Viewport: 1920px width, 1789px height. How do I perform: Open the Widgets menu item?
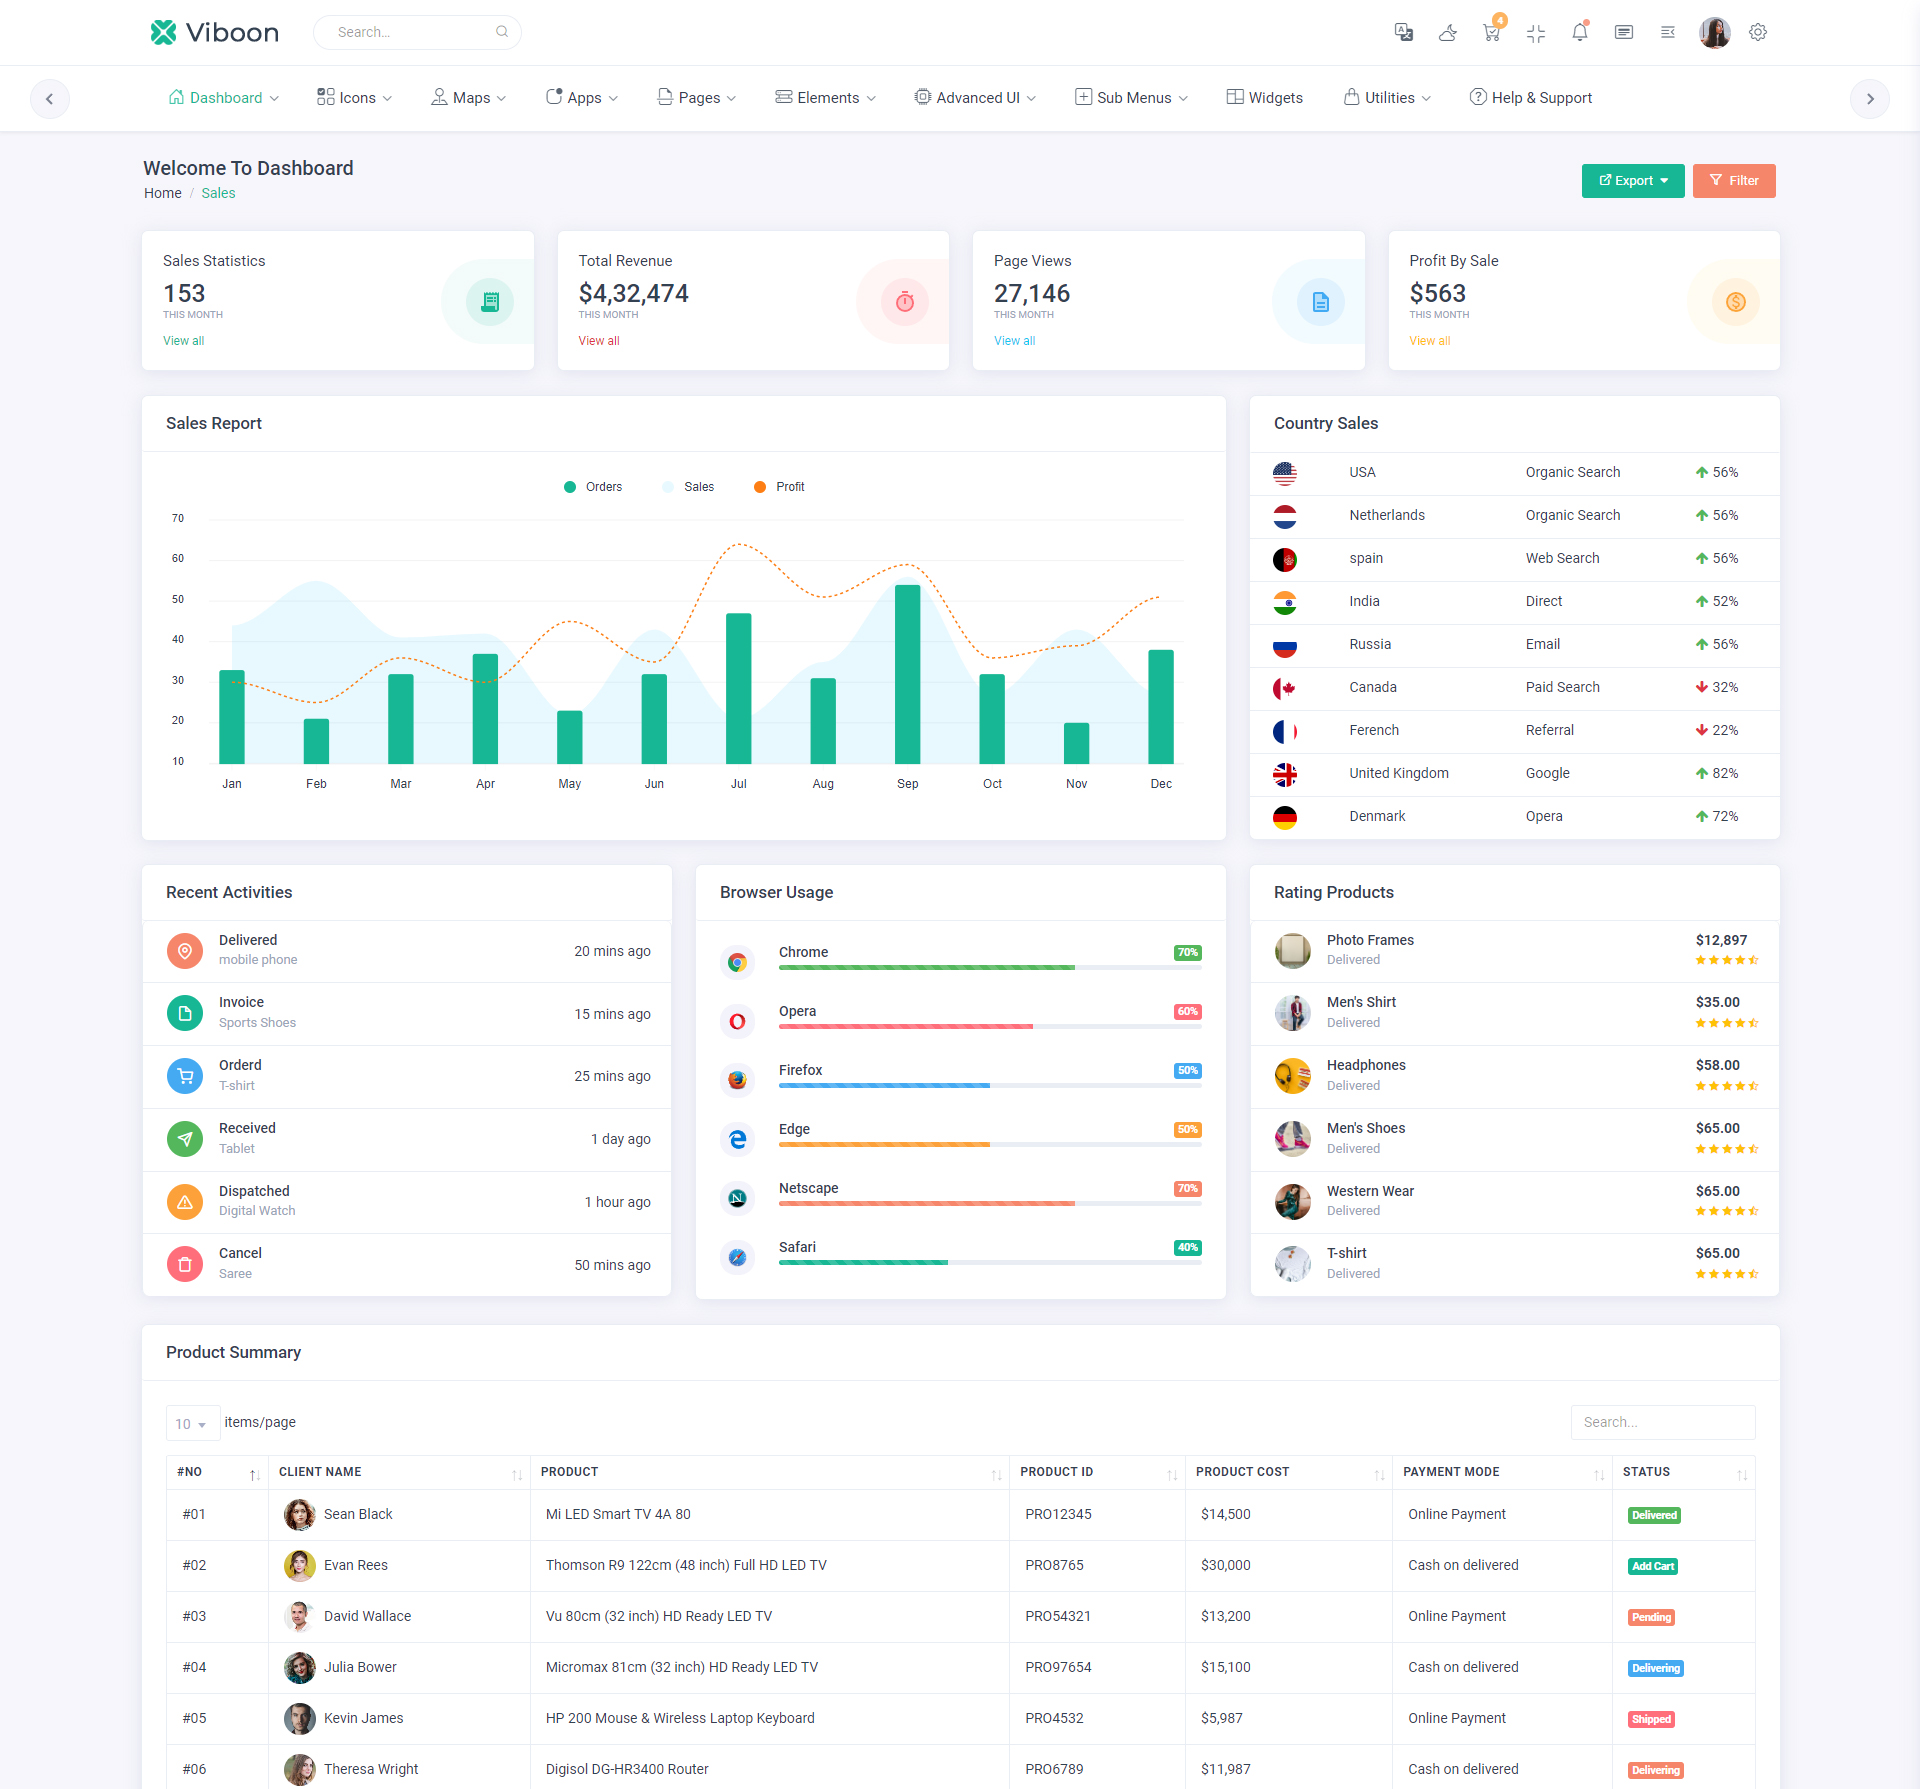(x=1264, y=98)
